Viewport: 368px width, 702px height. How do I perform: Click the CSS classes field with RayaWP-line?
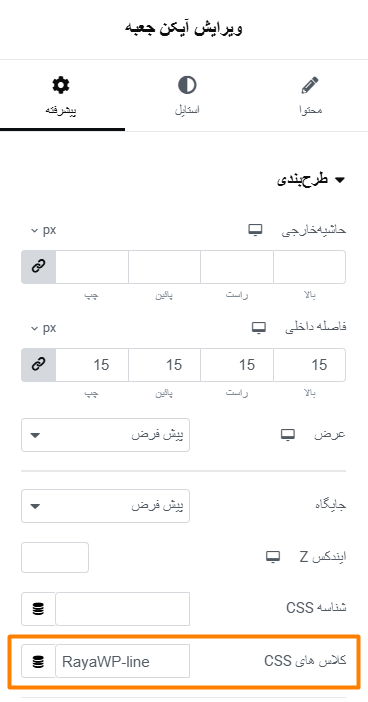pos(123,661)
